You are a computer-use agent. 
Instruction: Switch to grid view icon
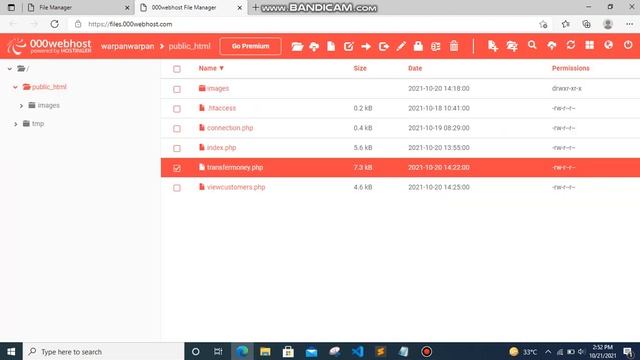point(589,45)
